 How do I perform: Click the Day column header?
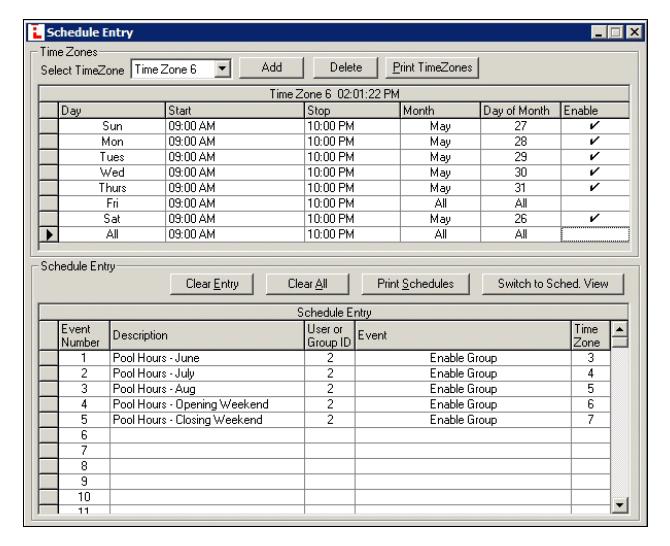point(112,110)
